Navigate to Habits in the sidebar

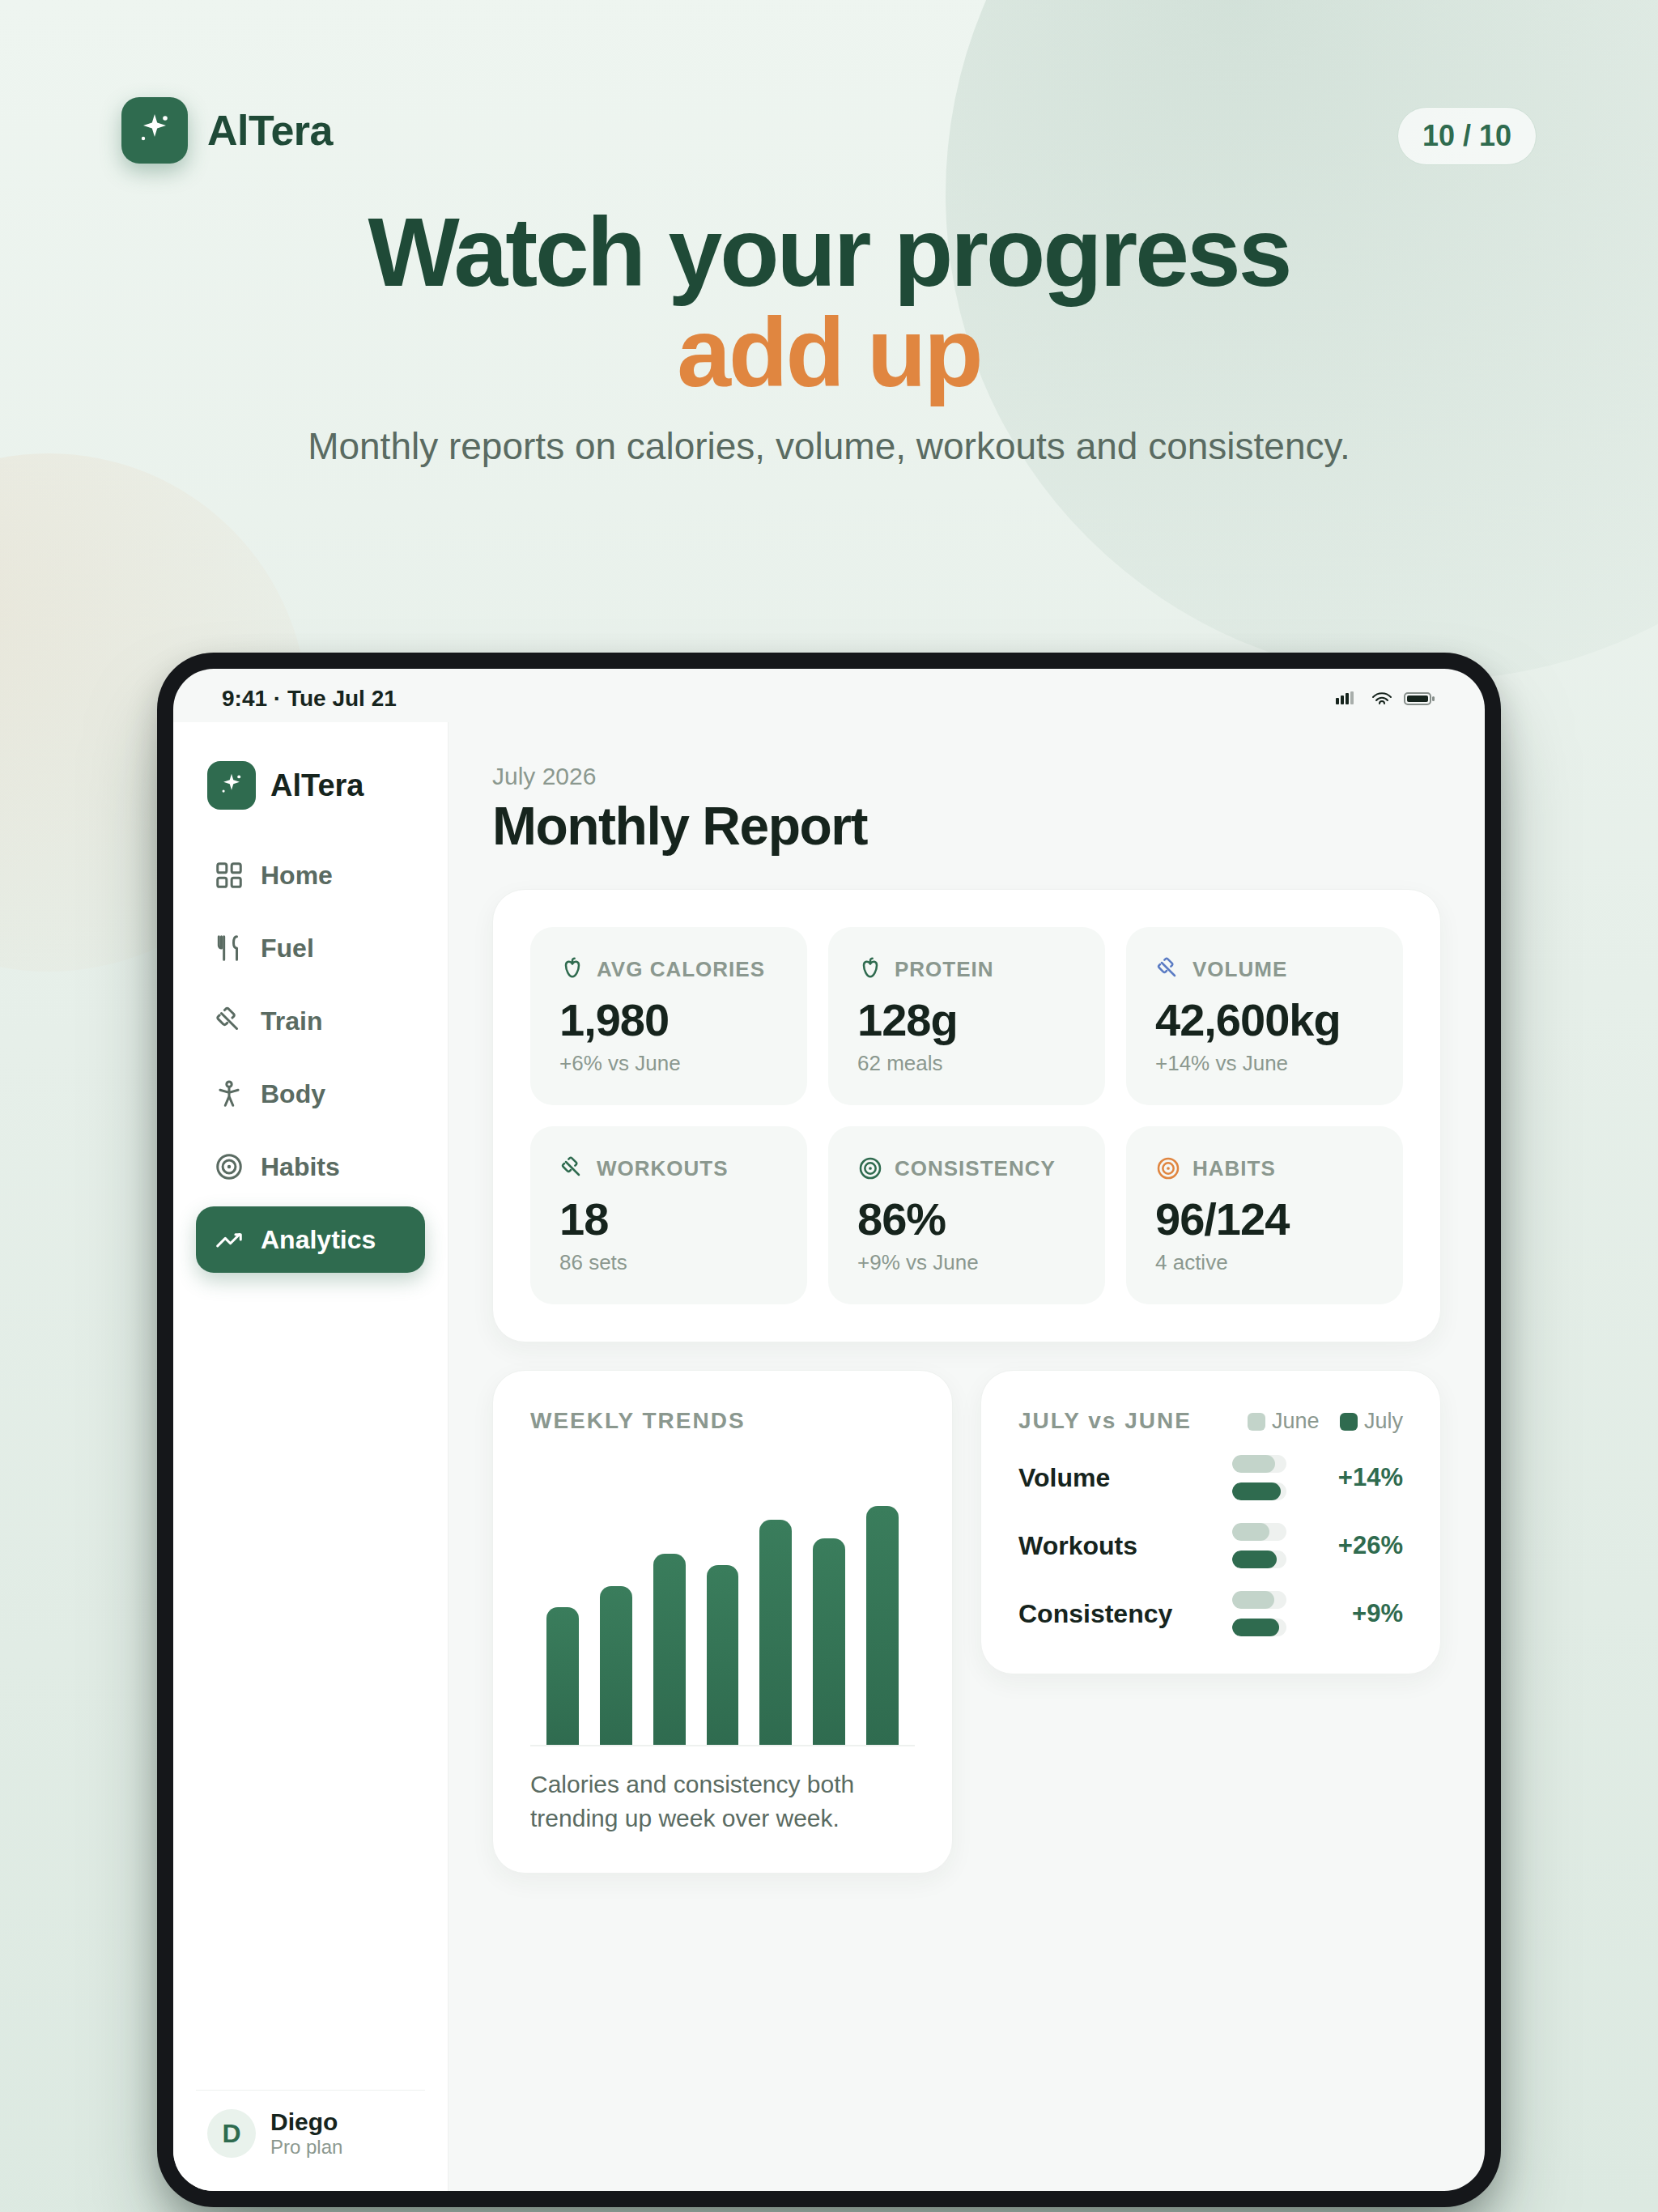(x=310, y=1167)
